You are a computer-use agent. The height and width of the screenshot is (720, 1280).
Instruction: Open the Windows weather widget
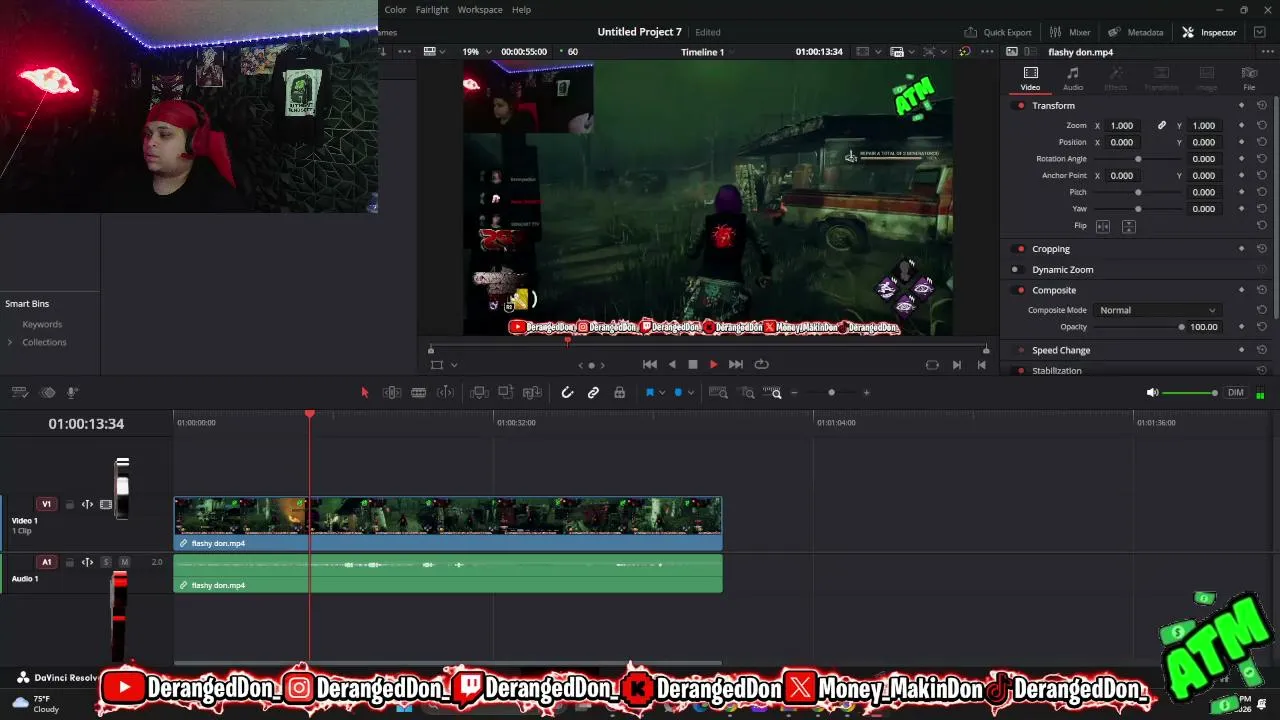[x=35, y=704]
